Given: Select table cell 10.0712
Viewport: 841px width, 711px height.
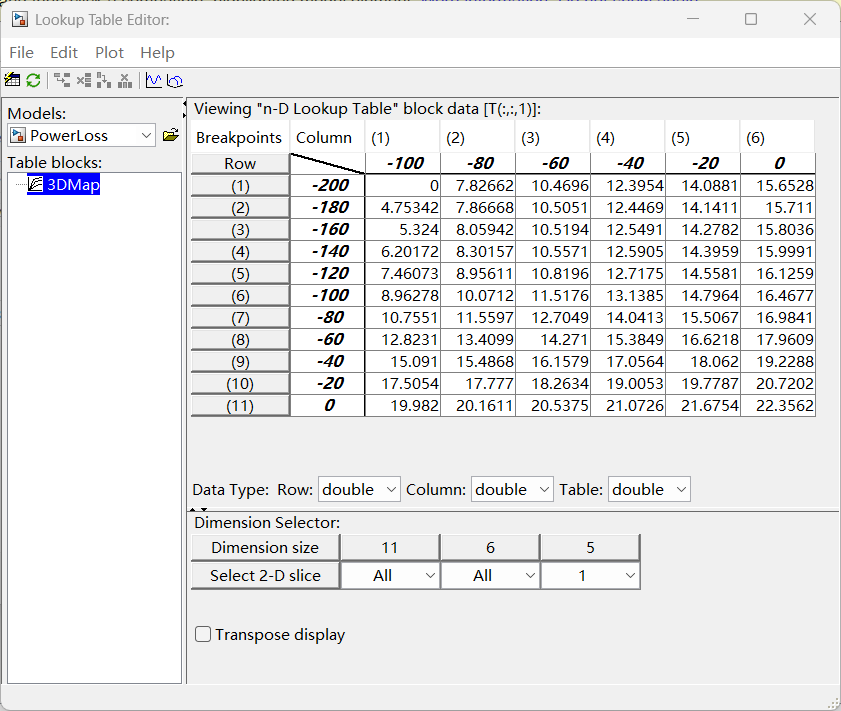Looking at the screenshot, I should (x=478, y=295).
